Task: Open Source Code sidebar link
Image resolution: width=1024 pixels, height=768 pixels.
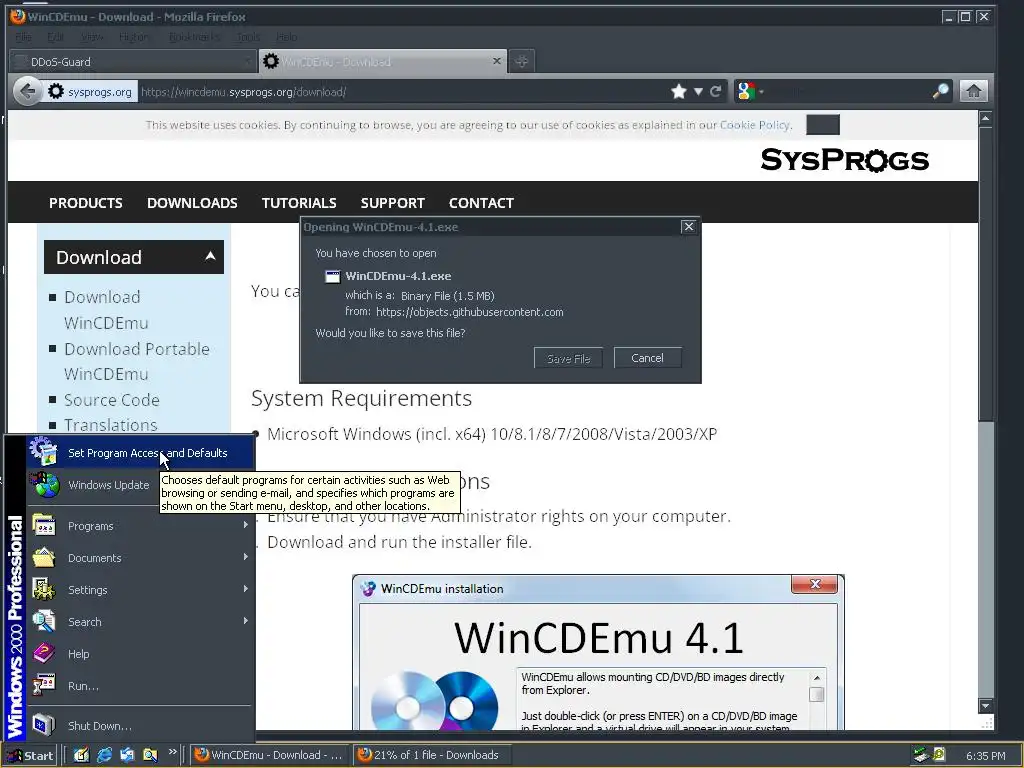Action: (112, 400)
